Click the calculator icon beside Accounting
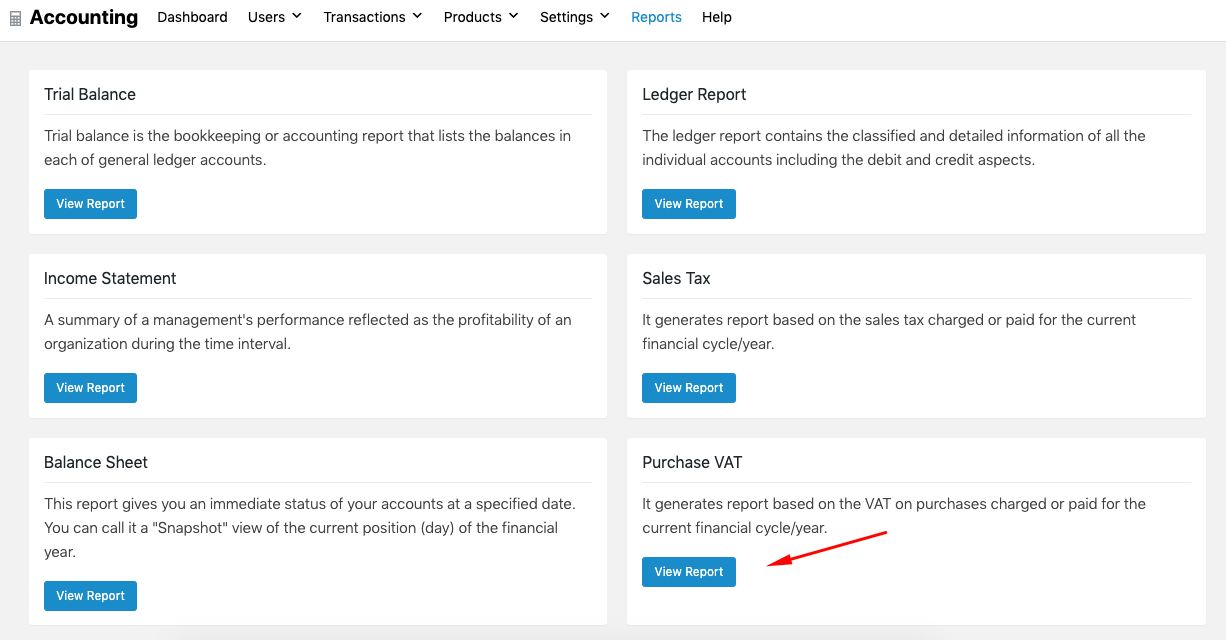Viewport: 1226px width, 640px height. click(15, 16)
